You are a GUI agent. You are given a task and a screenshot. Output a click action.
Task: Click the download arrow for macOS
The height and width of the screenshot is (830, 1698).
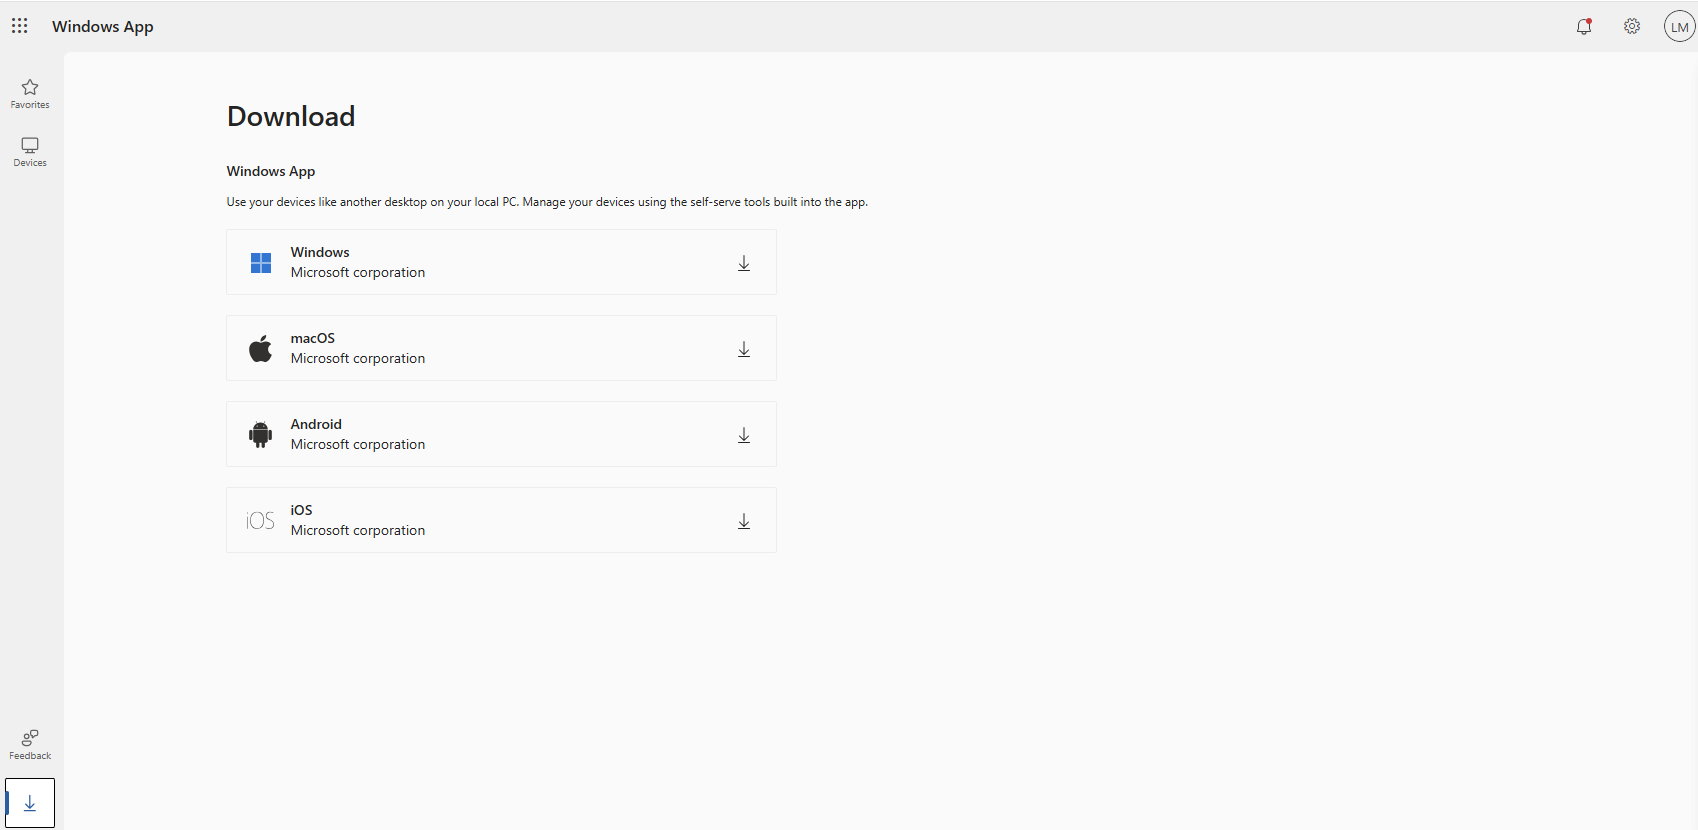(744, 349)
